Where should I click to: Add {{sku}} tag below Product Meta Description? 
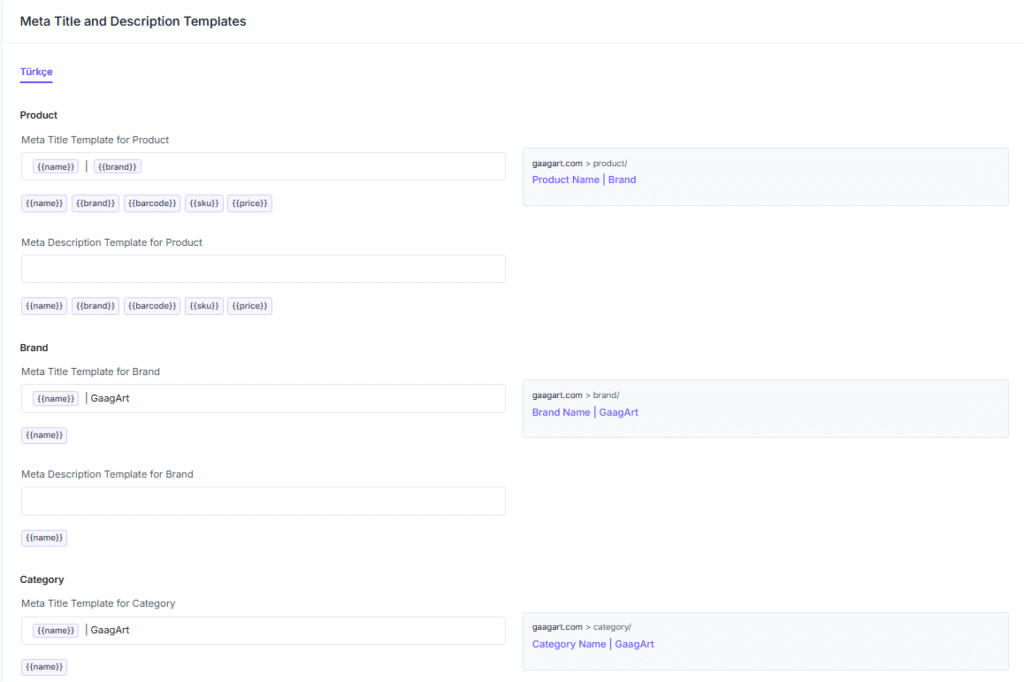coord(204,306)
